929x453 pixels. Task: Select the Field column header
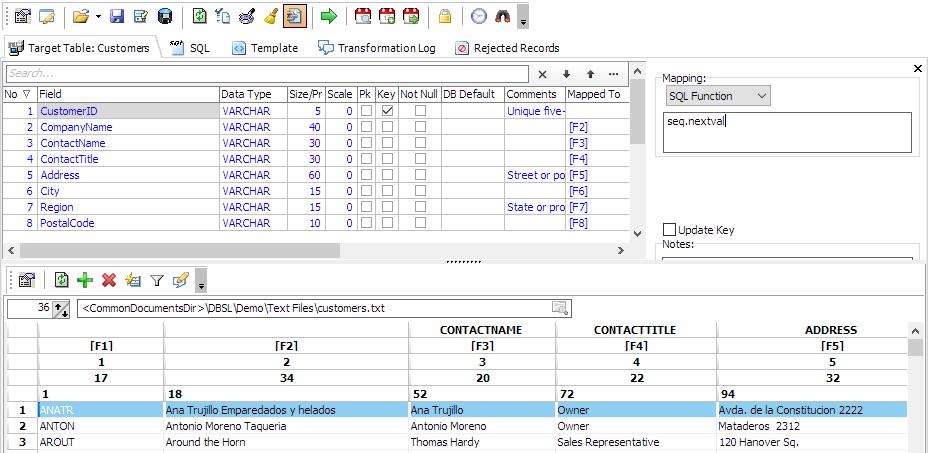coord(128,94)
